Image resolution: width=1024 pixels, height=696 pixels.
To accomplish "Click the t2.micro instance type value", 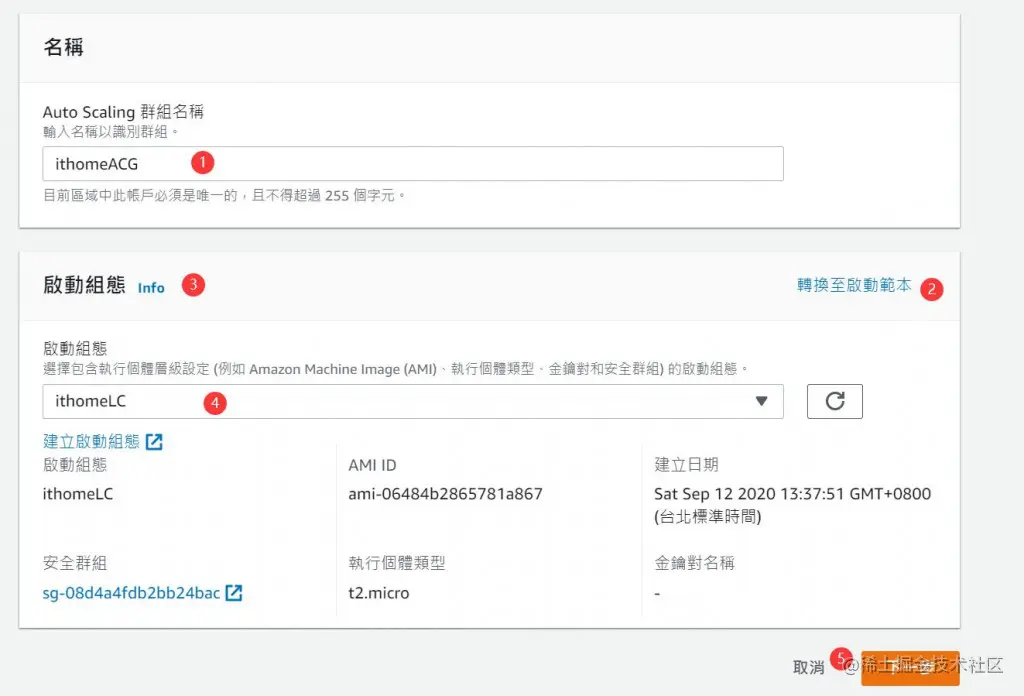I will pos(379,593).
